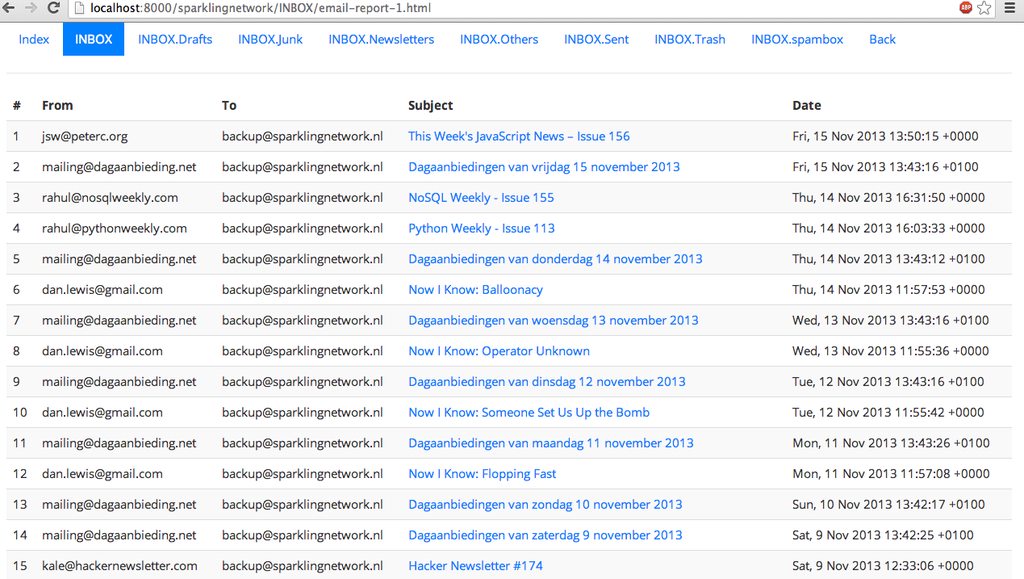Image resolution: width=1024 pixels, height=579 pixels.
Task: Open Dagaanbiedingen van zaterdag 9 november 2013
Action: [545, 535]
